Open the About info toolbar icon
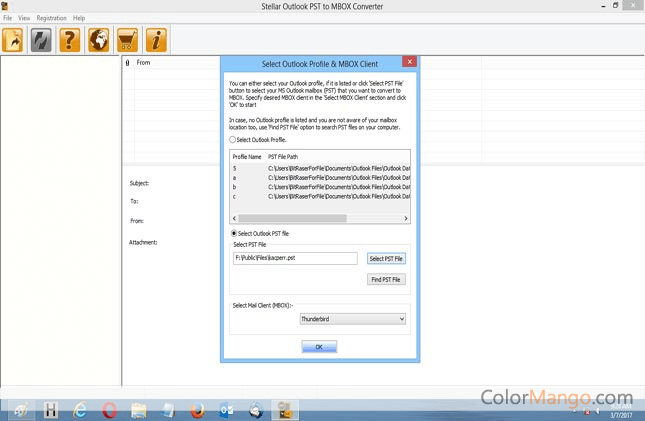Viewport: 645px width, 421px height. tap(156, 40)
